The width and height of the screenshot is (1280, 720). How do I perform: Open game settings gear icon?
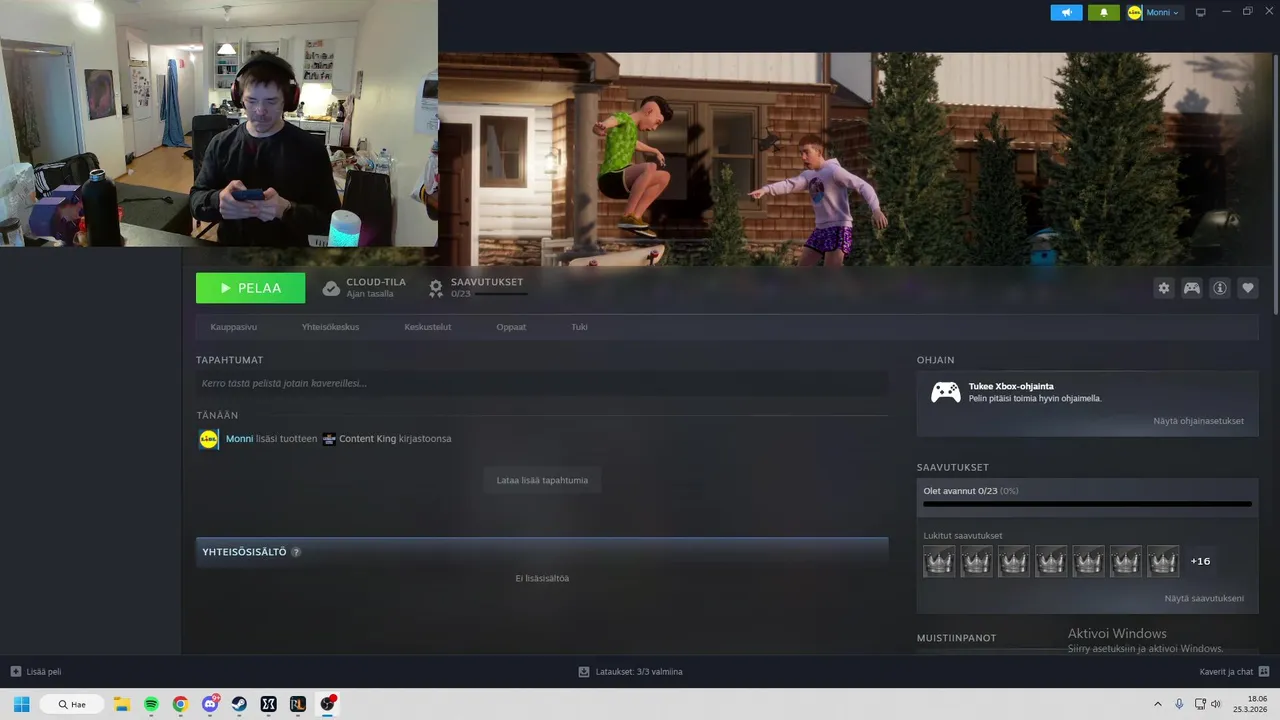1163,288
